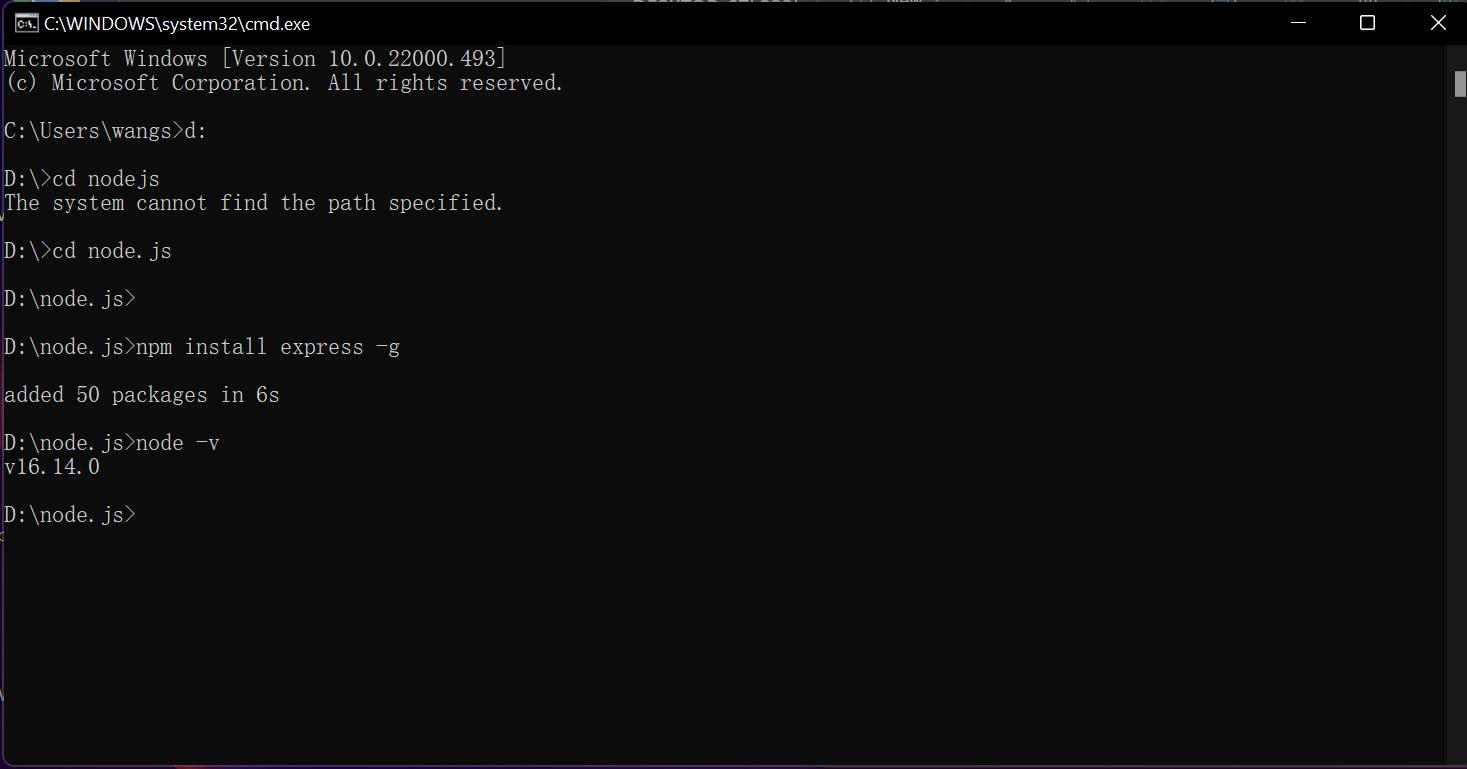
Task: Click the 'cd nodejs' command text
Action: point(110,178)
